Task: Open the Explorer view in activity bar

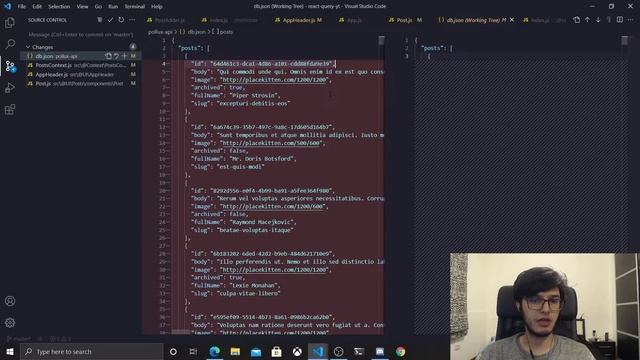Action: 10,22
